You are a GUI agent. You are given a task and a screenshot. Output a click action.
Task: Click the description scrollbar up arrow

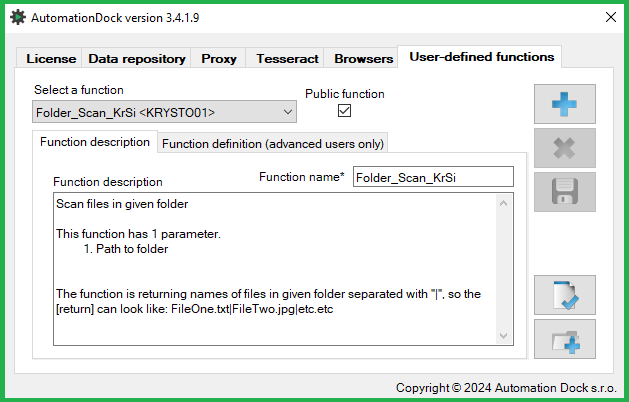[x=503, y=203]
